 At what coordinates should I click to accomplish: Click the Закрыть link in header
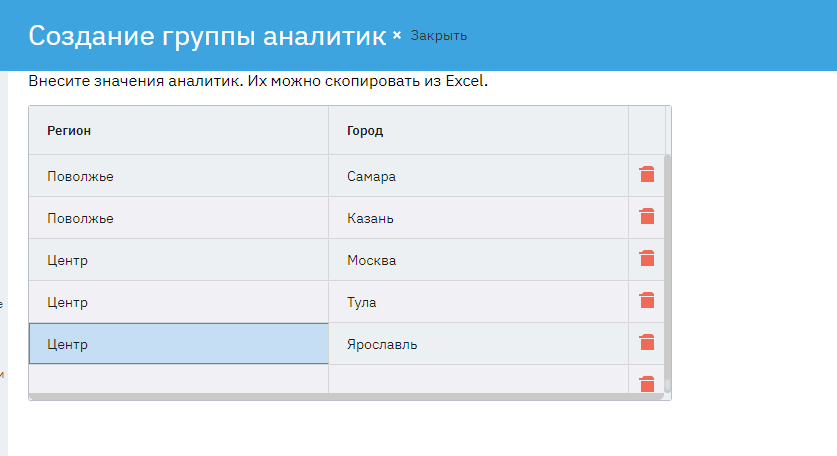439,36
